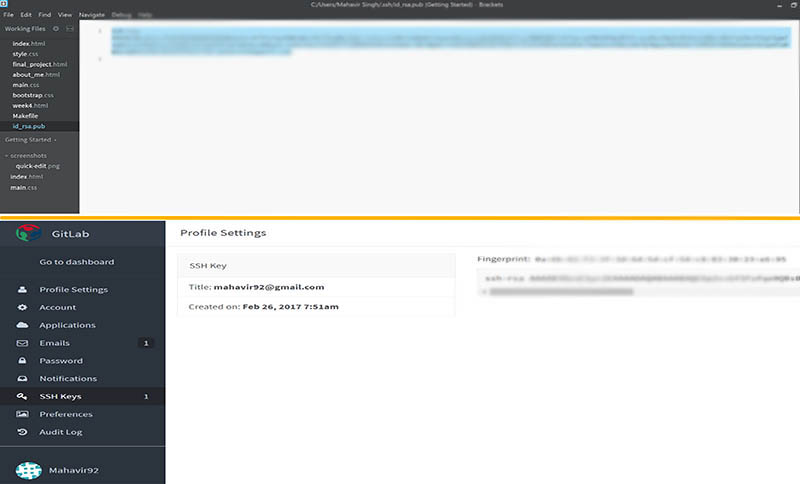The width and height of the screenshot is (800, 484).
Task: Collapse the screenshots folder
Action: [x=26, y=156]
